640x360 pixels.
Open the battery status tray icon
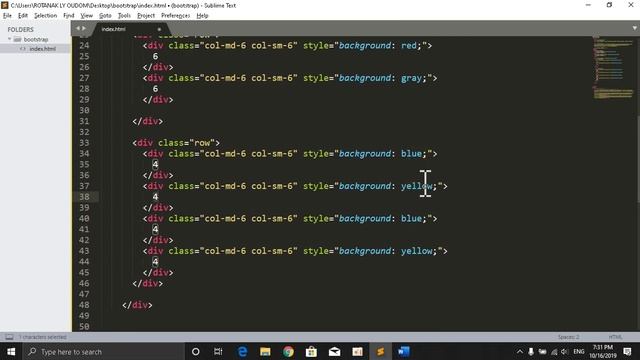click(542, 351)
